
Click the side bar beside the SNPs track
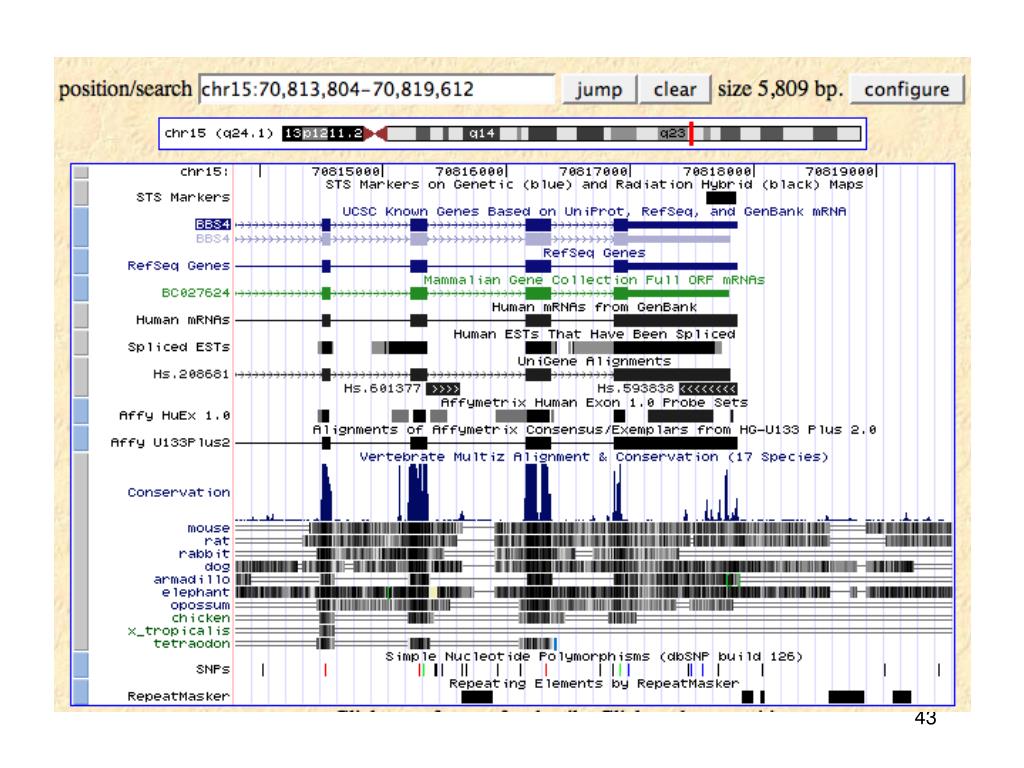tap(81, 667)
